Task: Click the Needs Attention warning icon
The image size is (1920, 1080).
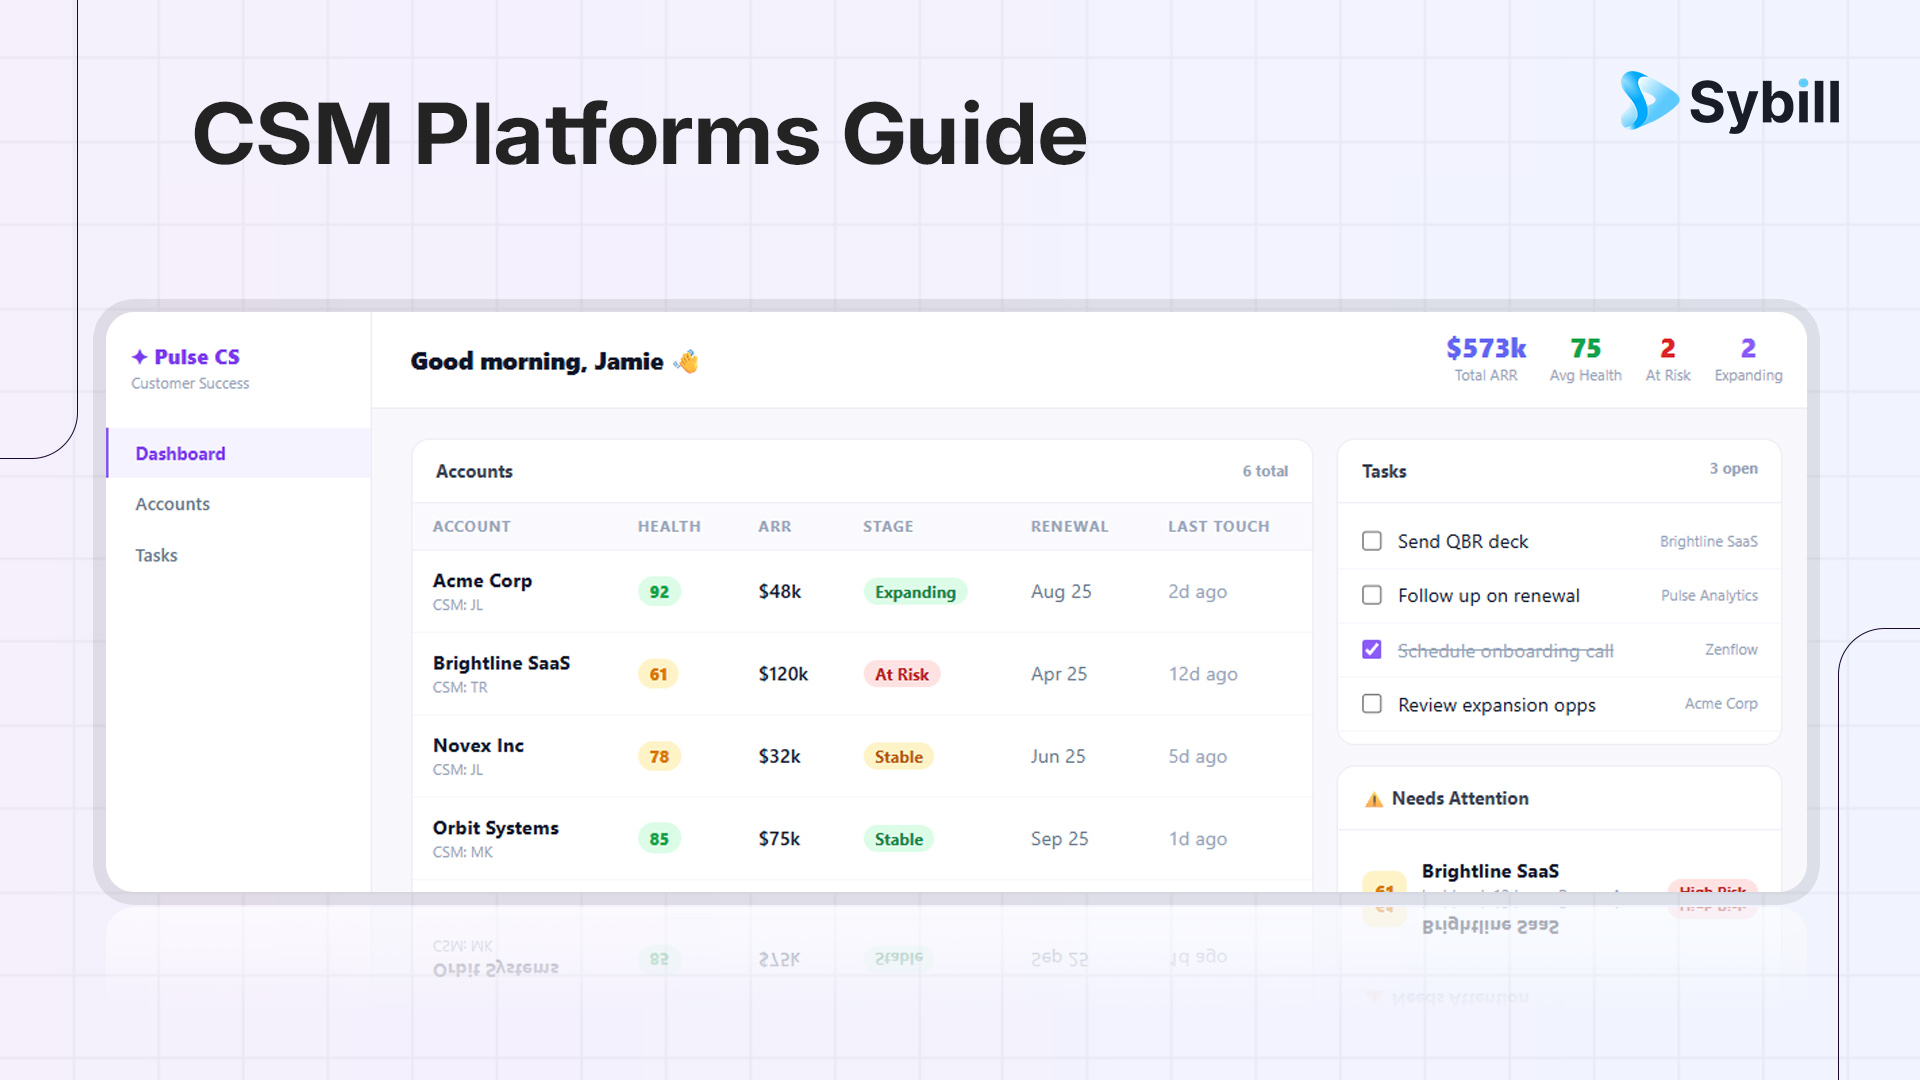Action: [x=1374, y=799]
